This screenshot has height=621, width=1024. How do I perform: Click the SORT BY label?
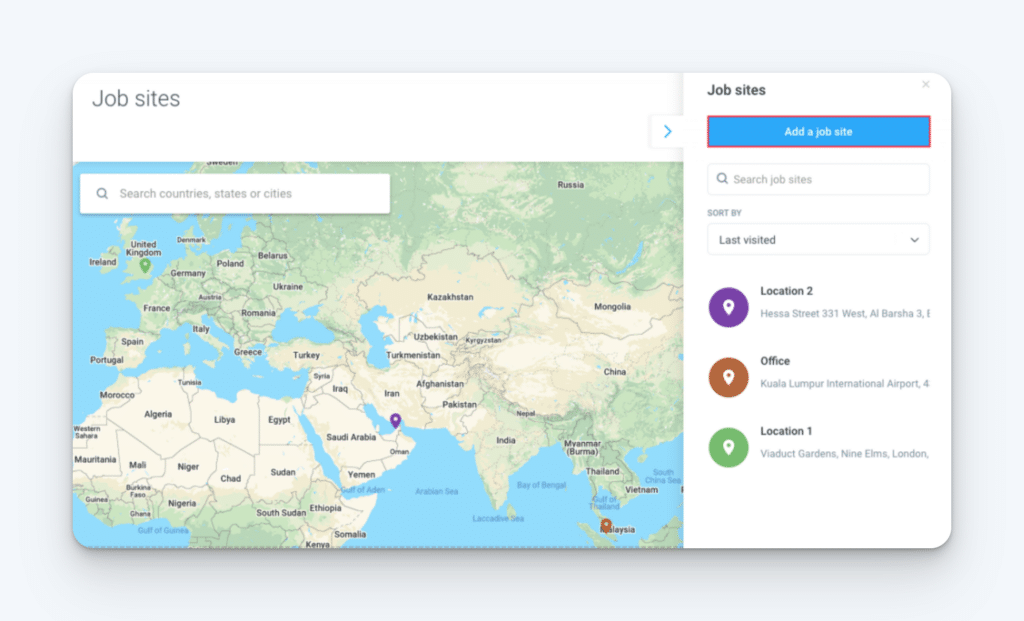click(724, 213)
